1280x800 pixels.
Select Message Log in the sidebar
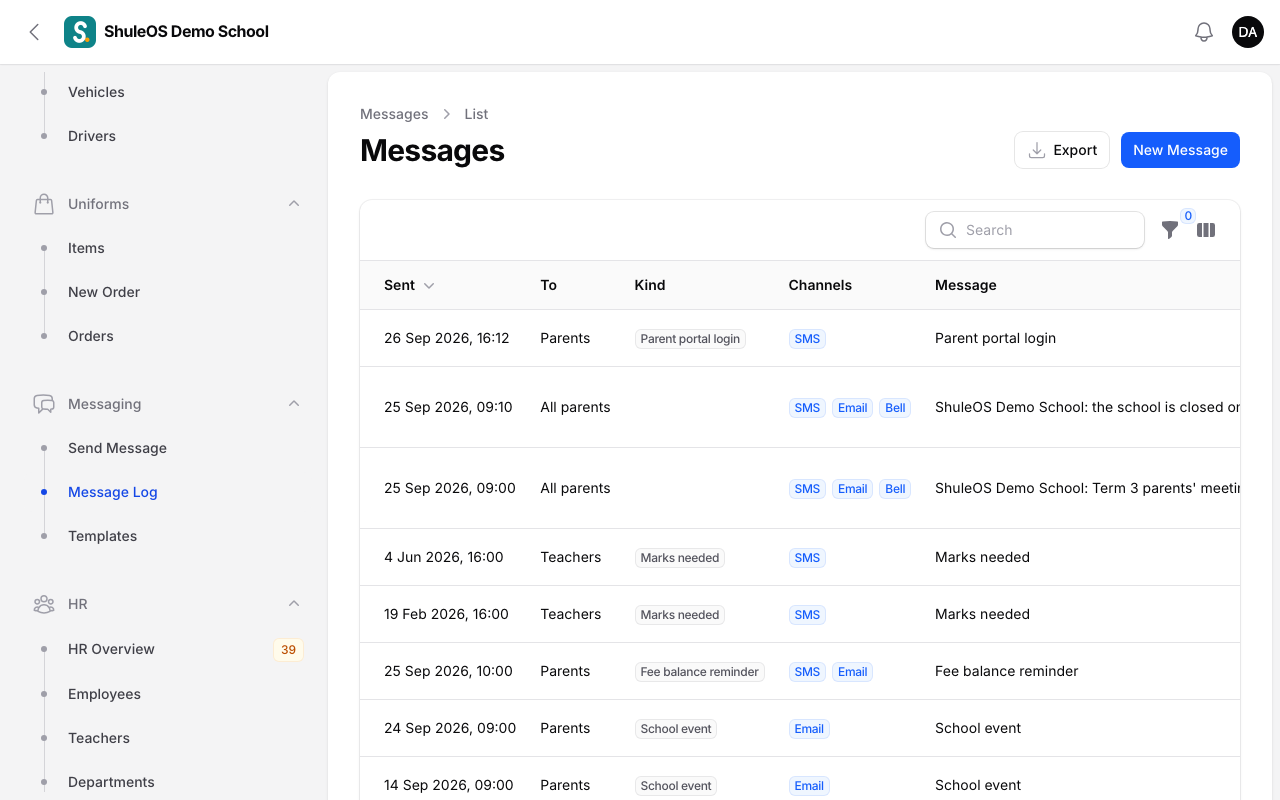click(113, 492)
